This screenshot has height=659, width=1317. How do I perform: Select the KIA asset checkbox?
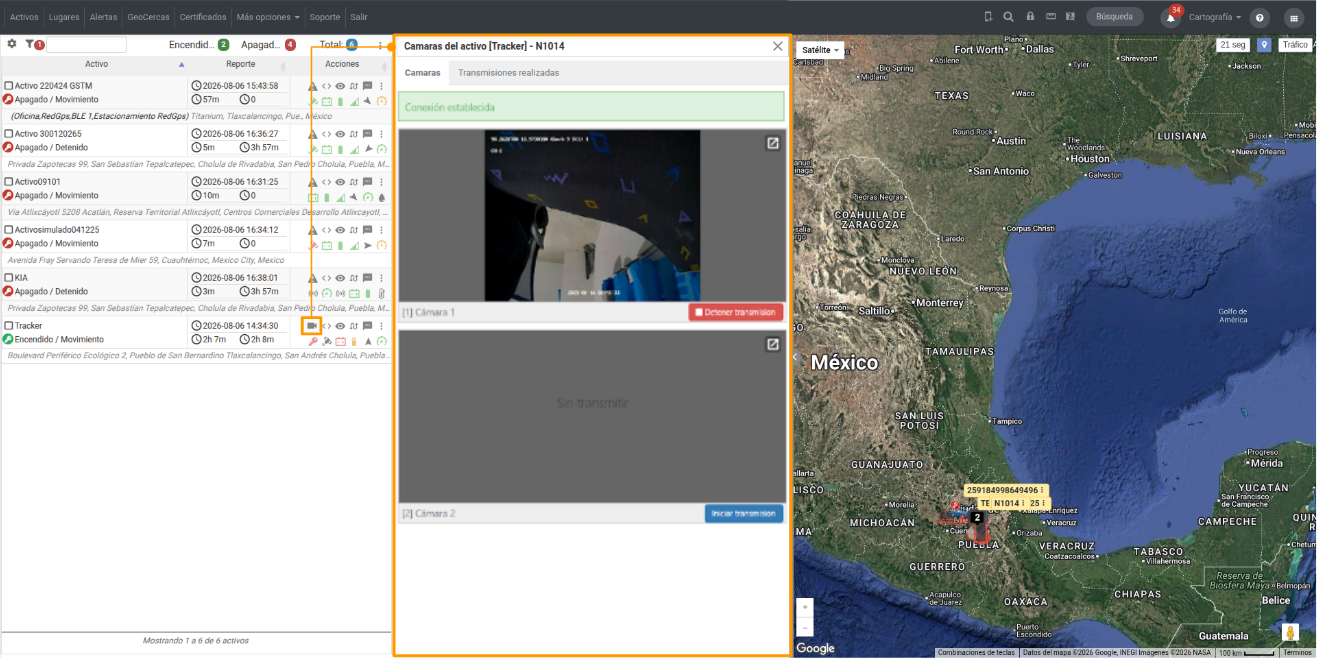coord(8,278)
